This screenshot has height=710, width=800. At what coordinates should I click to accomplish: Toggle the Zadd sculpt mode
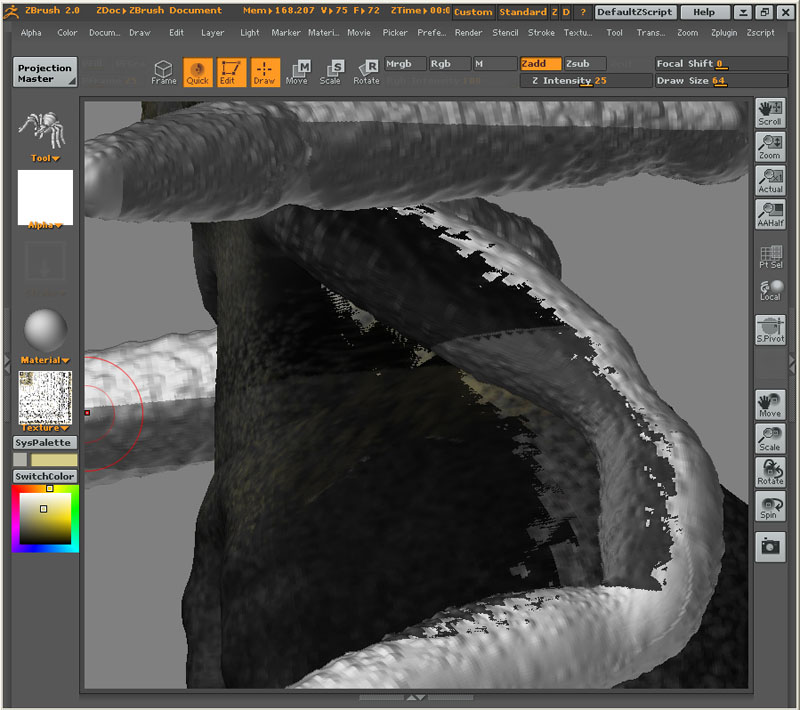(540, 64)
